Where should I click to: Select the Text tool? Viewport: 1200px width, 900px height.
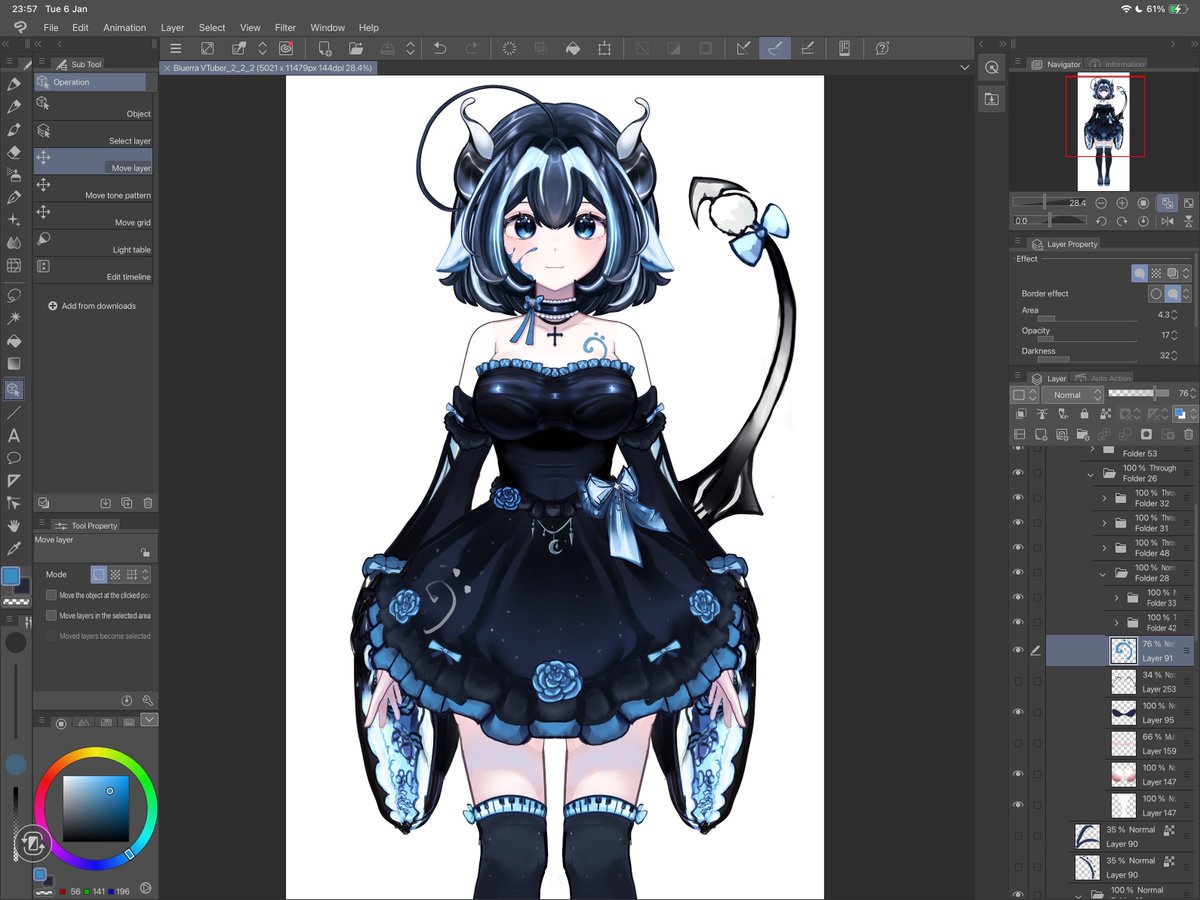[x=14, y=435]
